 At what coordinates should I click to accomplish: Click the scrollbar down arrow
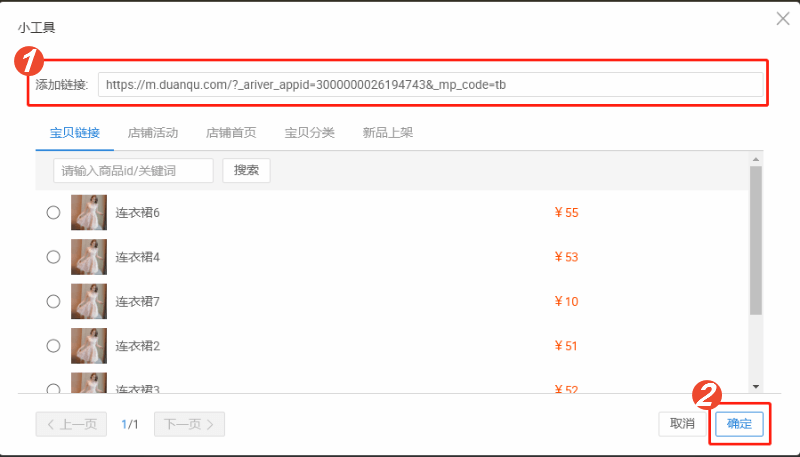[x=756, y=387]
